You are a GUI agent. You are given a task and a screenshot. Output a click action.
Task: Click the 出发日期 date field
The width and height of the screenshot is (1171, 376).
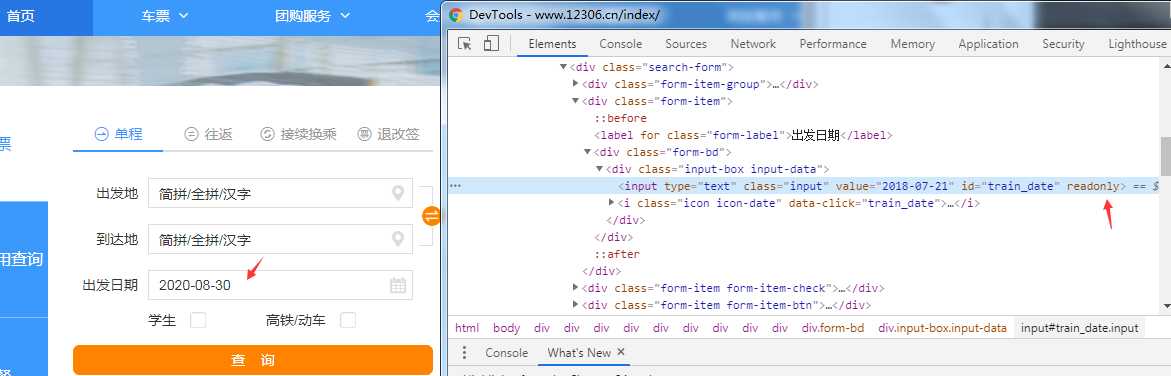tap(280, 285)
